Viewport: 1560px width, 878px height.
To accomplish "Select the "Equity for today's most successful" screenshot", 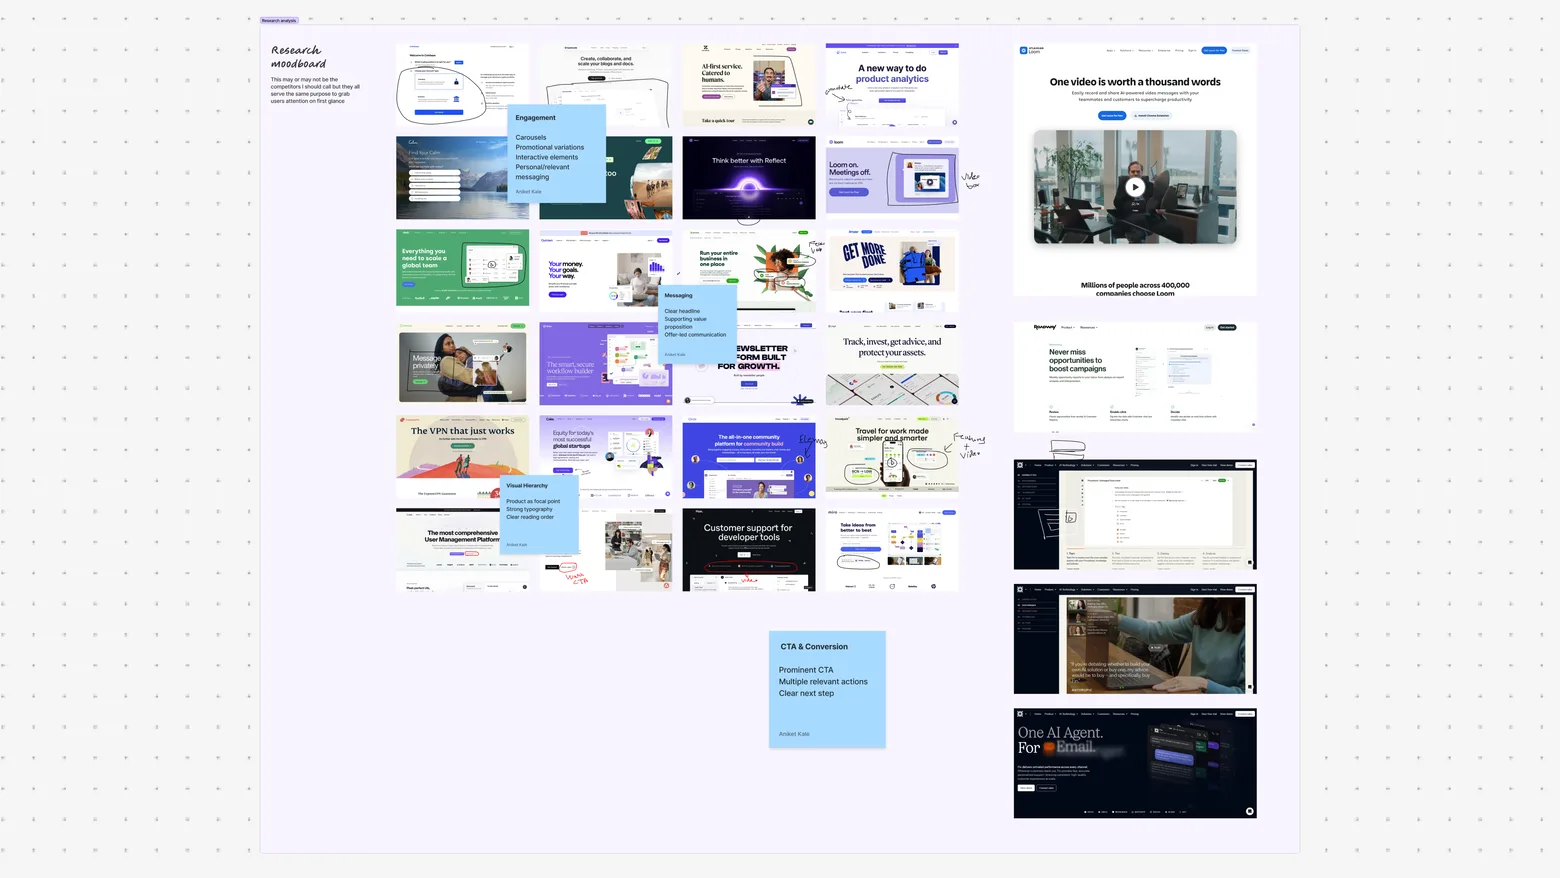I will point(606,456).
